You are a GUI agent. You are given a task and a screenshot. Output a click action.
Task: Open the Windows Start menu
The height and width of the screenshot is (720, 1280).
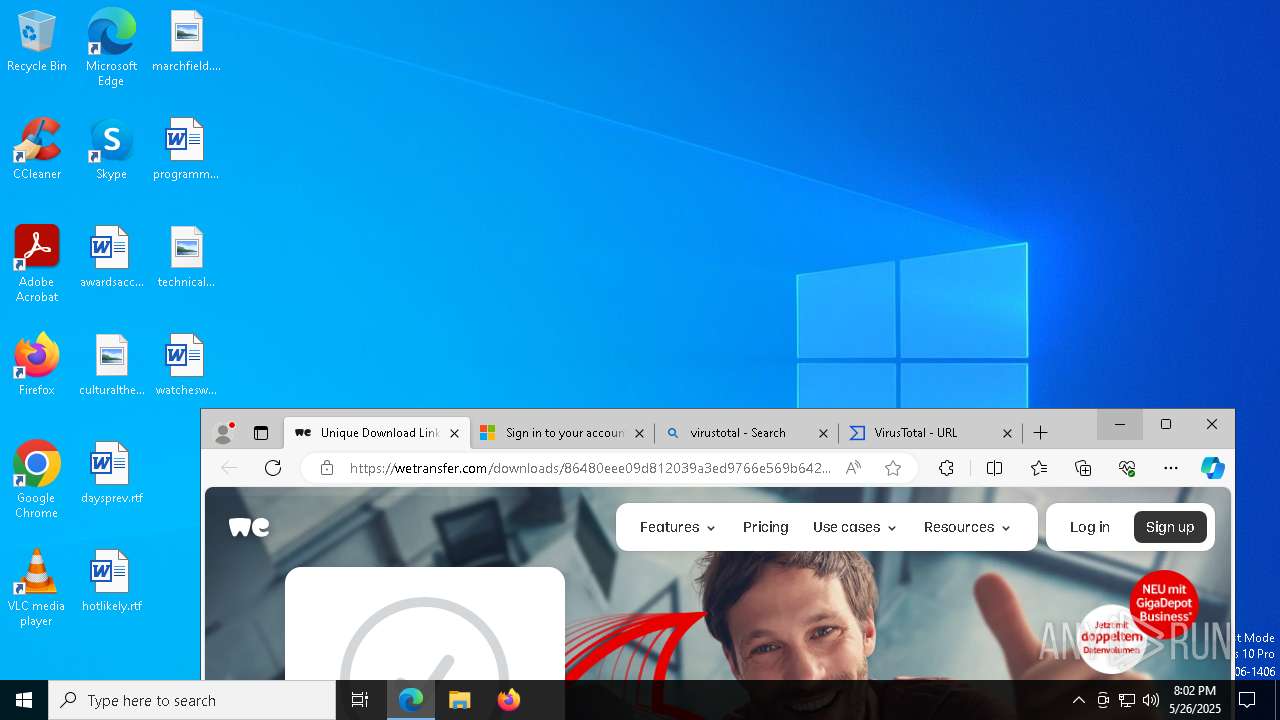coord(24,700)
